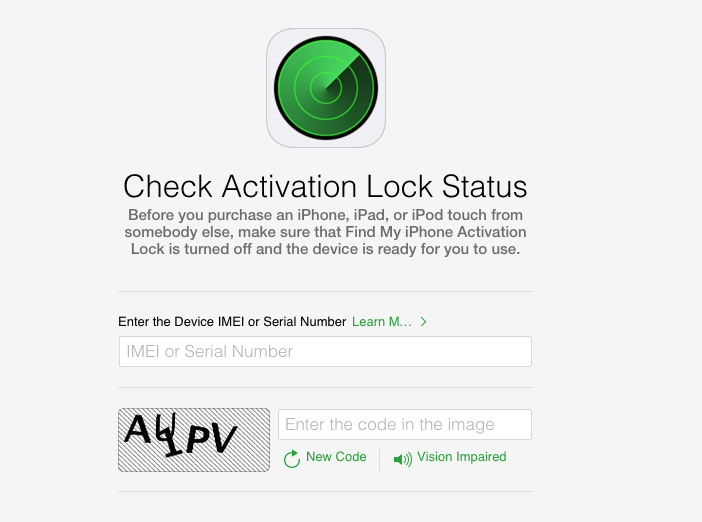Focus the IMEI or Serial Number field

point(325,351)
